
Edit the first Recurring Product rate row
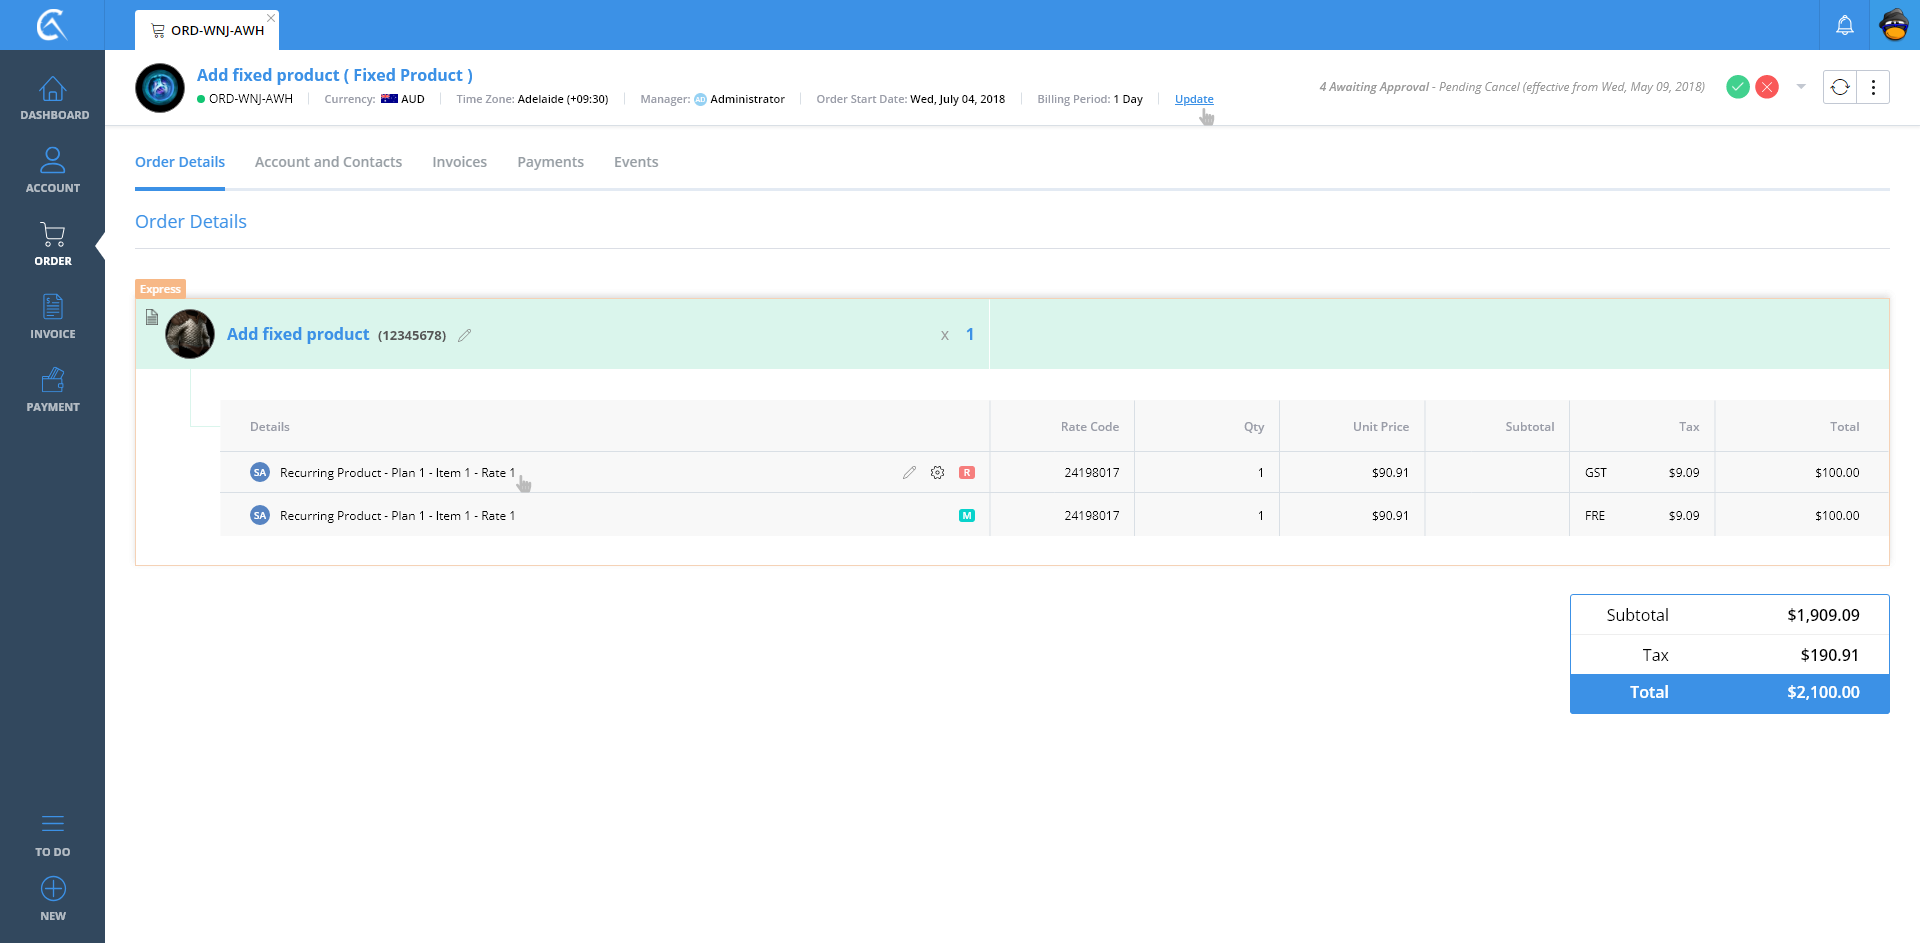coord(909,473)
